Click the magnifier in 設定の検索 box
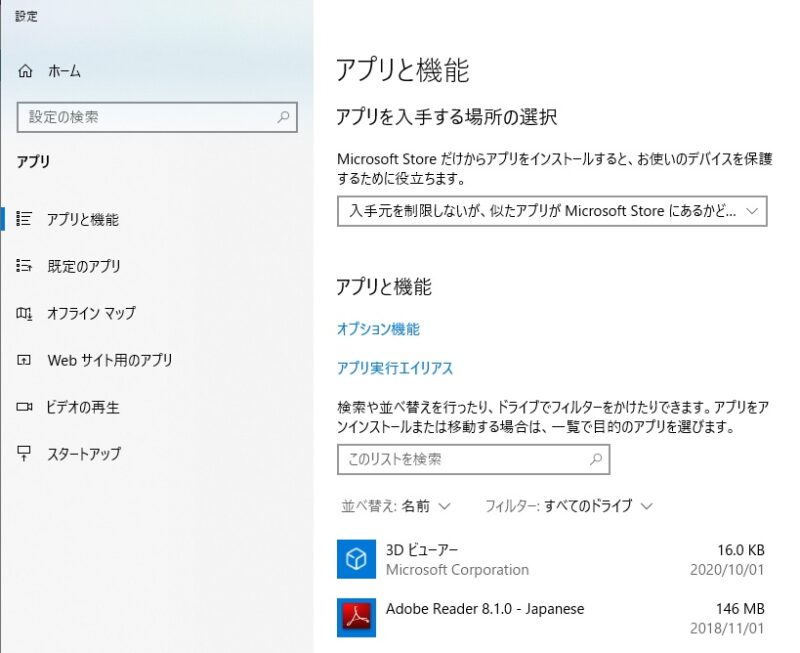This screenshot has height=653, width=800. coord(283,117)
